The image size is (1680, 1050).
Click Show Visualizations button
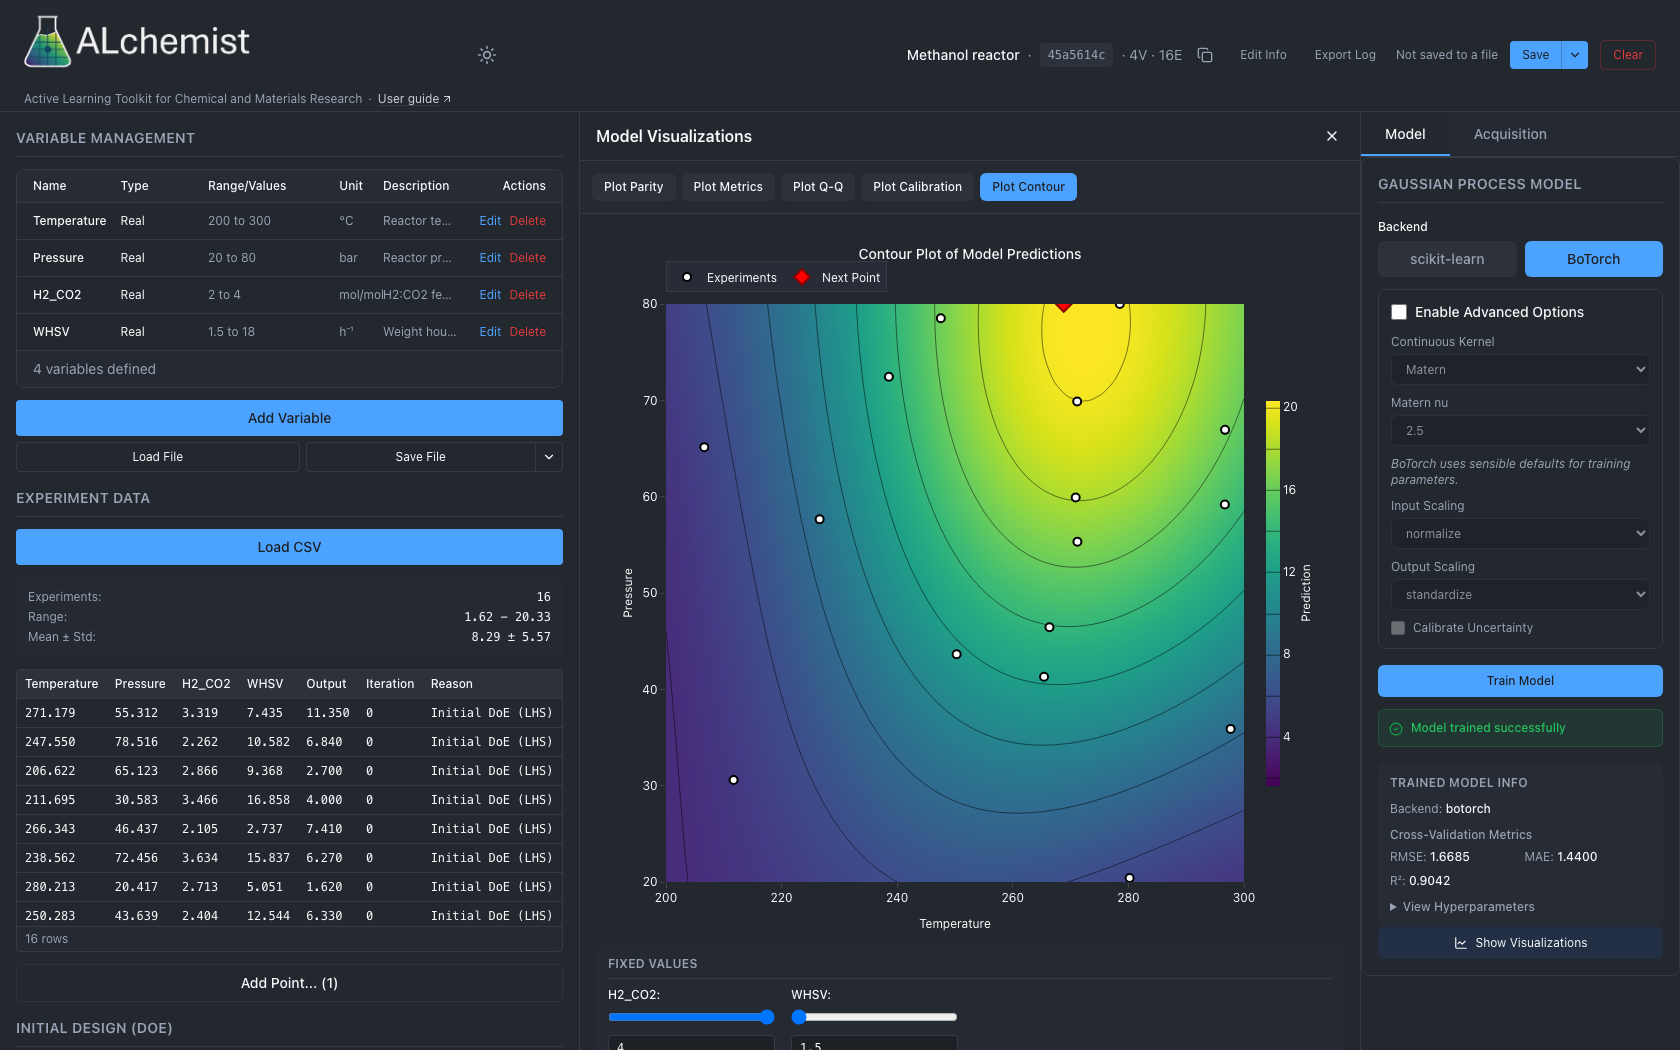(1520, 943)
